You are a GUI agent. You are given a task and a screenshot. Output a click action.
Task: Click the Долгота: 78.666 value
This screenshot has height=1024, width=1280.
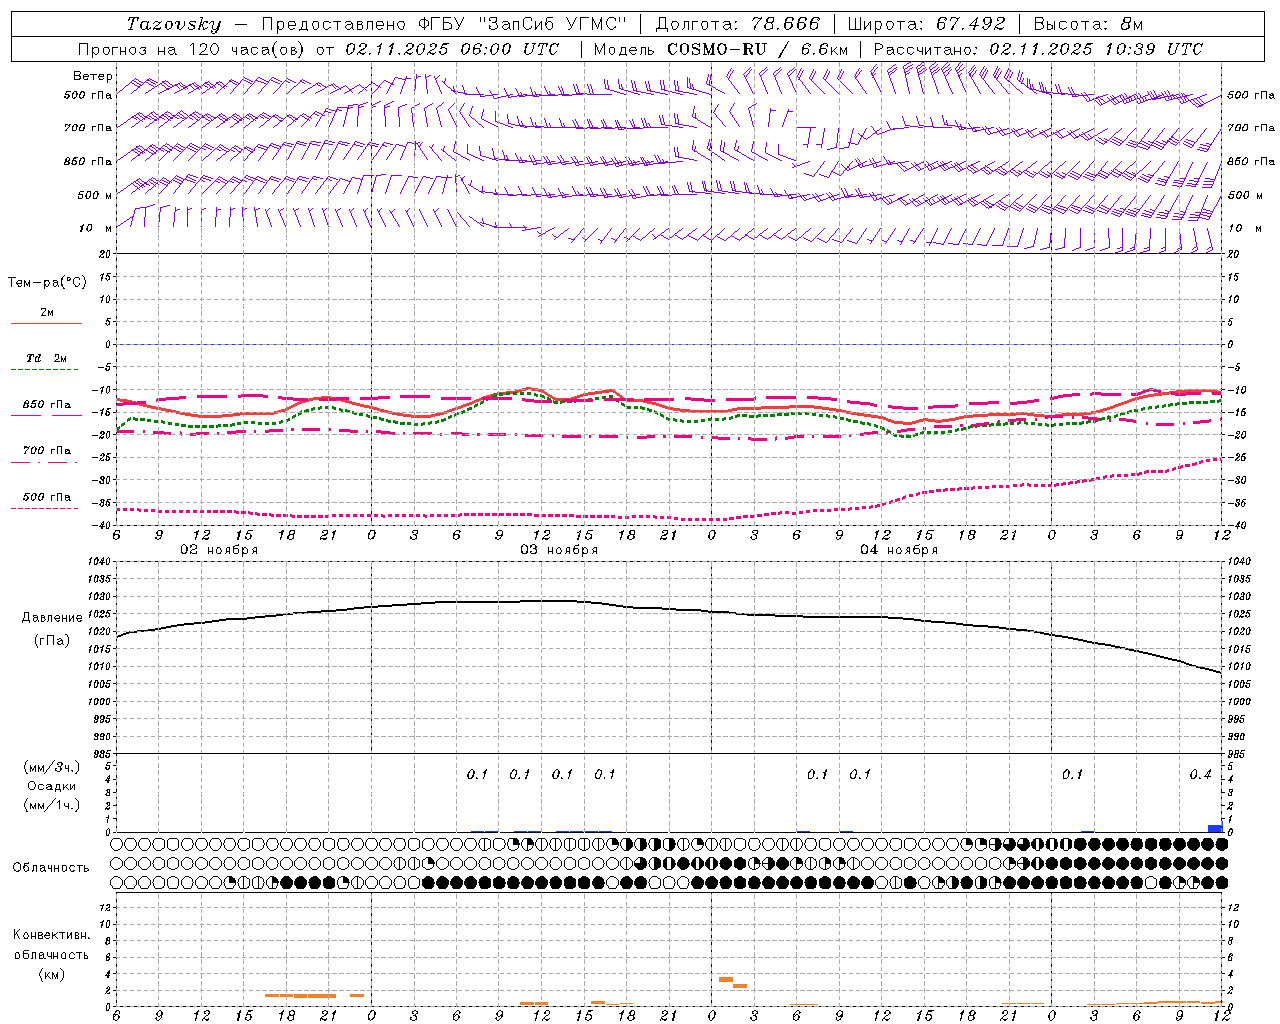pos(738,24)
